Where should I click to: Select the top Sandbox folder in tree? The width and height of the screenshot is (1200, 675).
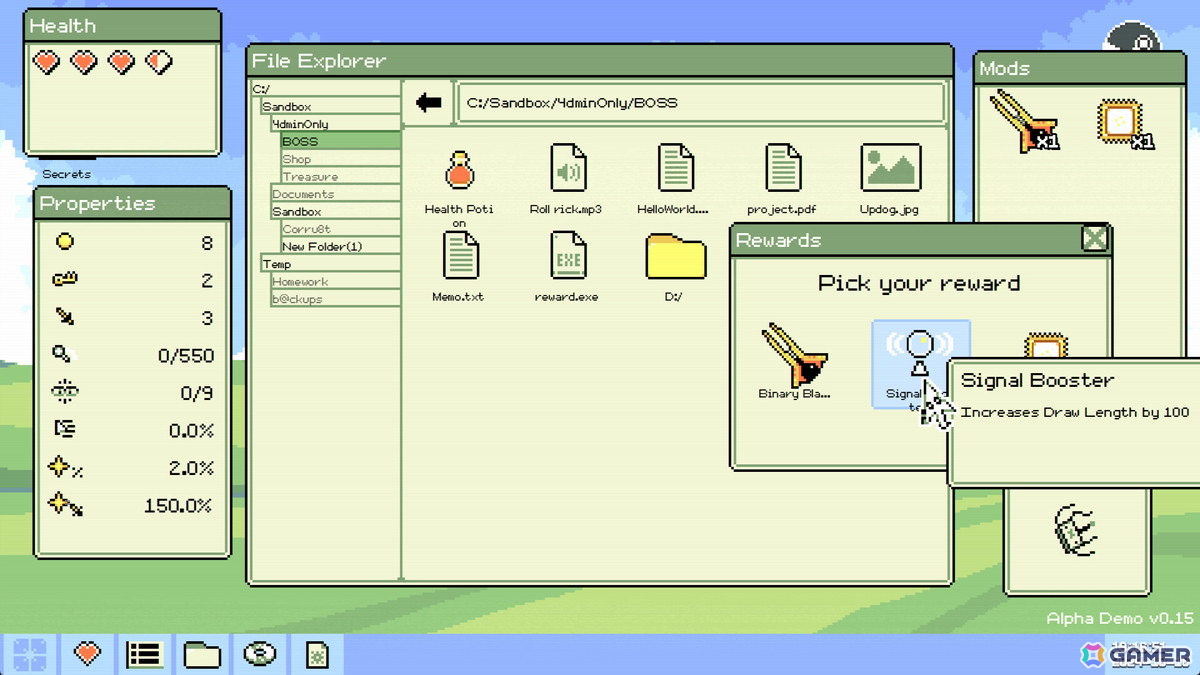point(330,106)
